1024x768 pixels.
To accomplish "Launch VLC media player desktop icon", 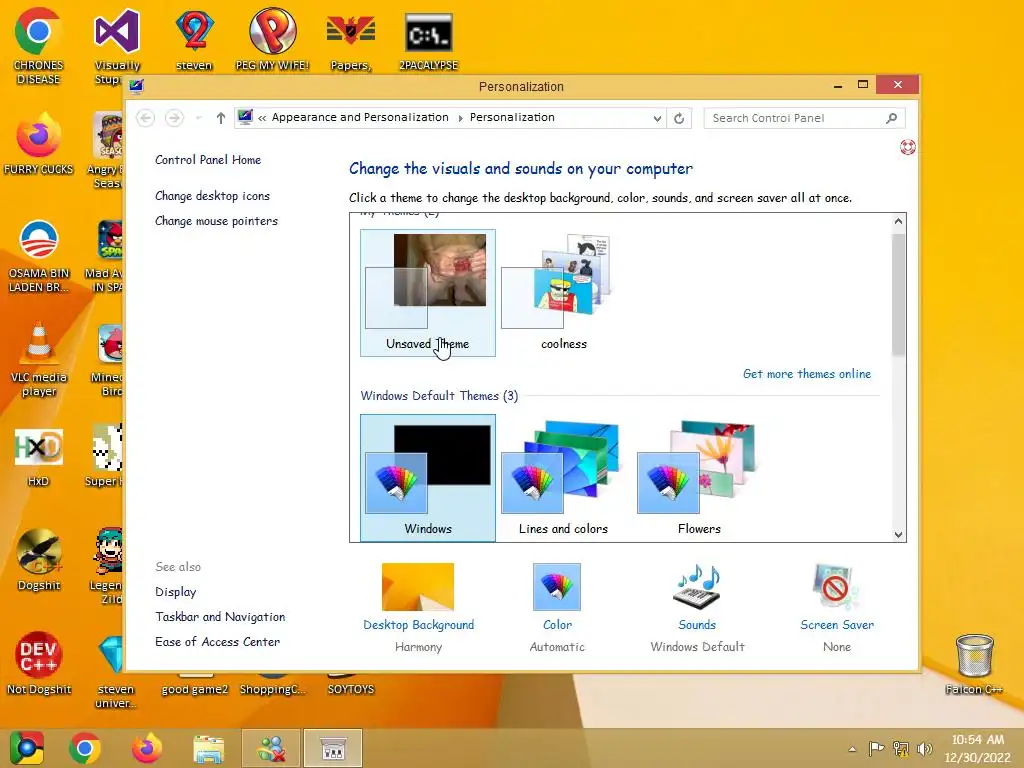I will pyautogui.click(x=38, y=359).
